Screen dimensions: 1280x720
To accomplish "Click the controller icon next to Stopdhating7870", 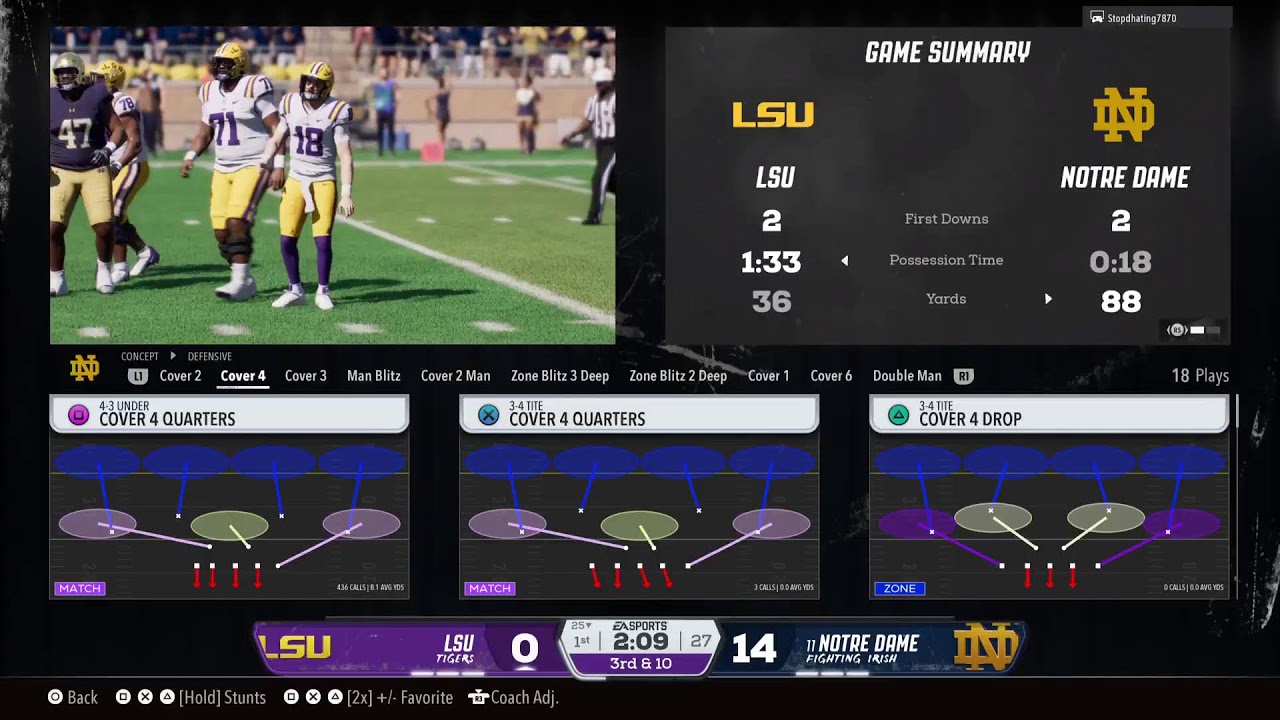I will point(1097,18).
